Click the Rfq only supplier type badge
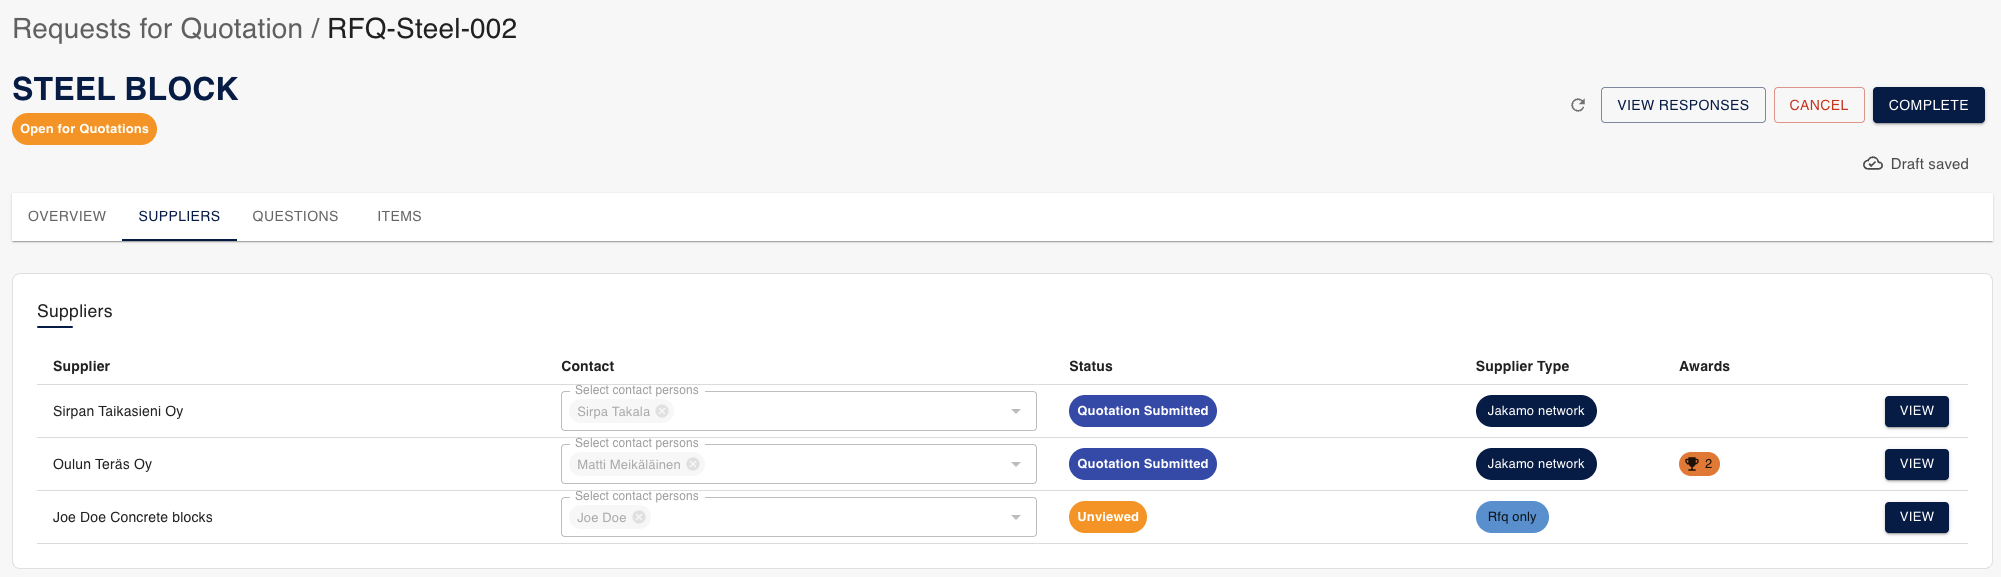This screenshot has width=2001, height=577. tap(1512, 517)
